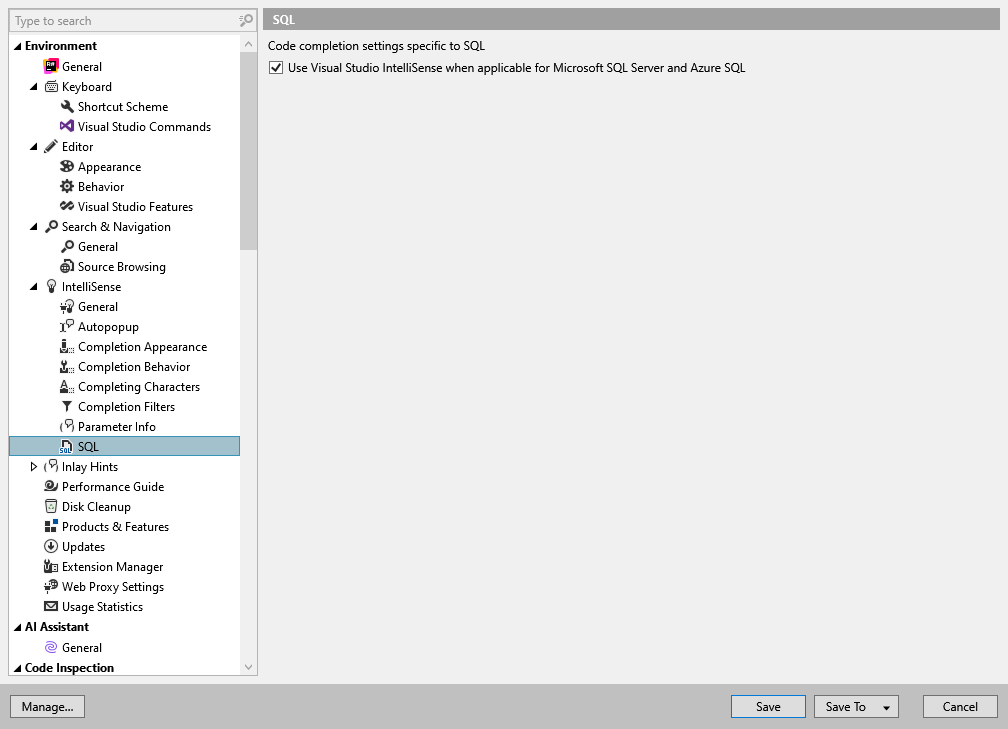The image size is (1008, 729).
Task: Expand the Inlay Hints node
Action: [x=33, y=466]
